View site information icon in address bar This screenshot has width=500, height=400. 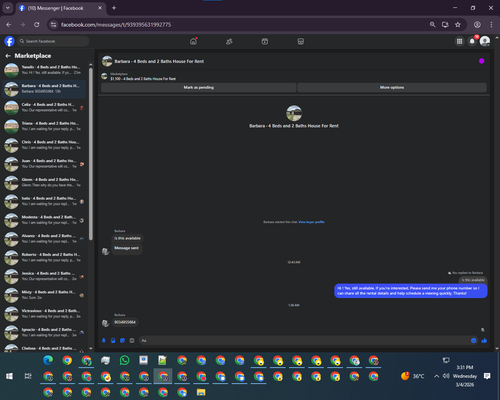53,25
